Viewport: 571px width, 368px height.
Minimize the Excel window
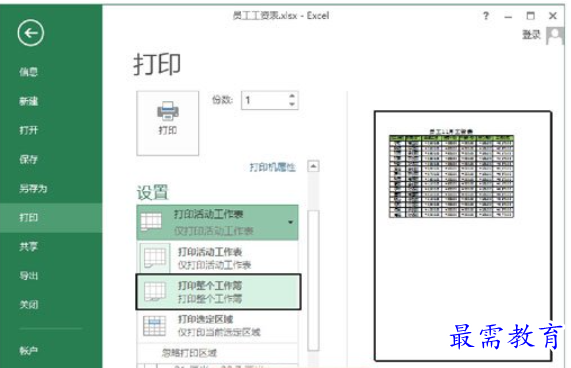coord(508,16)
